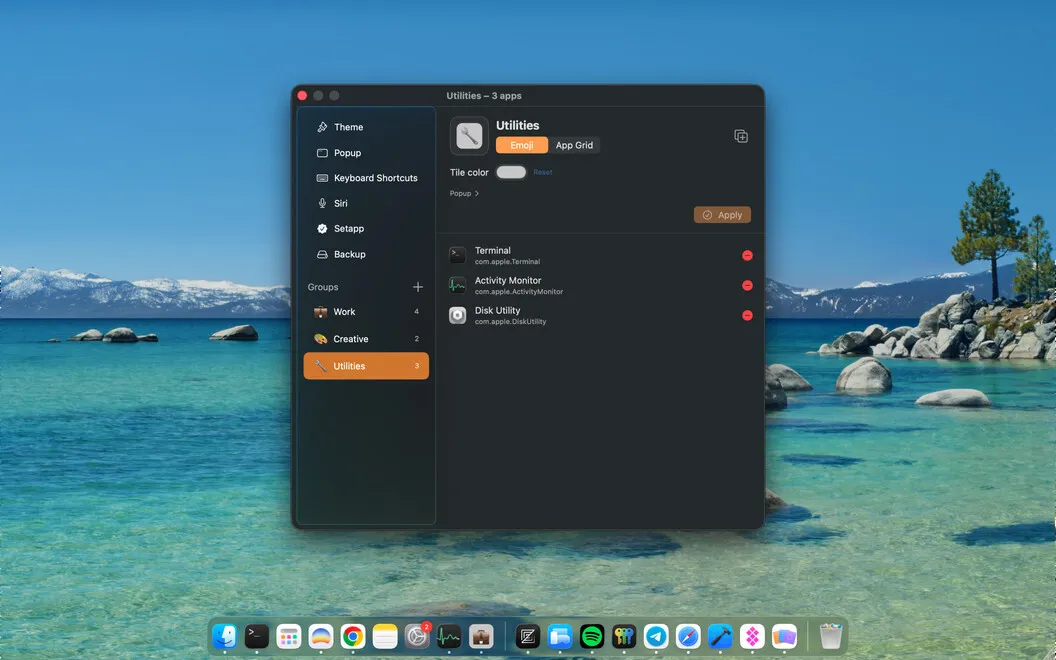Click the Terminal app icon in list
Image resolution: width=1056 pixels, height=660 pixels.
(x=457, y=255)
